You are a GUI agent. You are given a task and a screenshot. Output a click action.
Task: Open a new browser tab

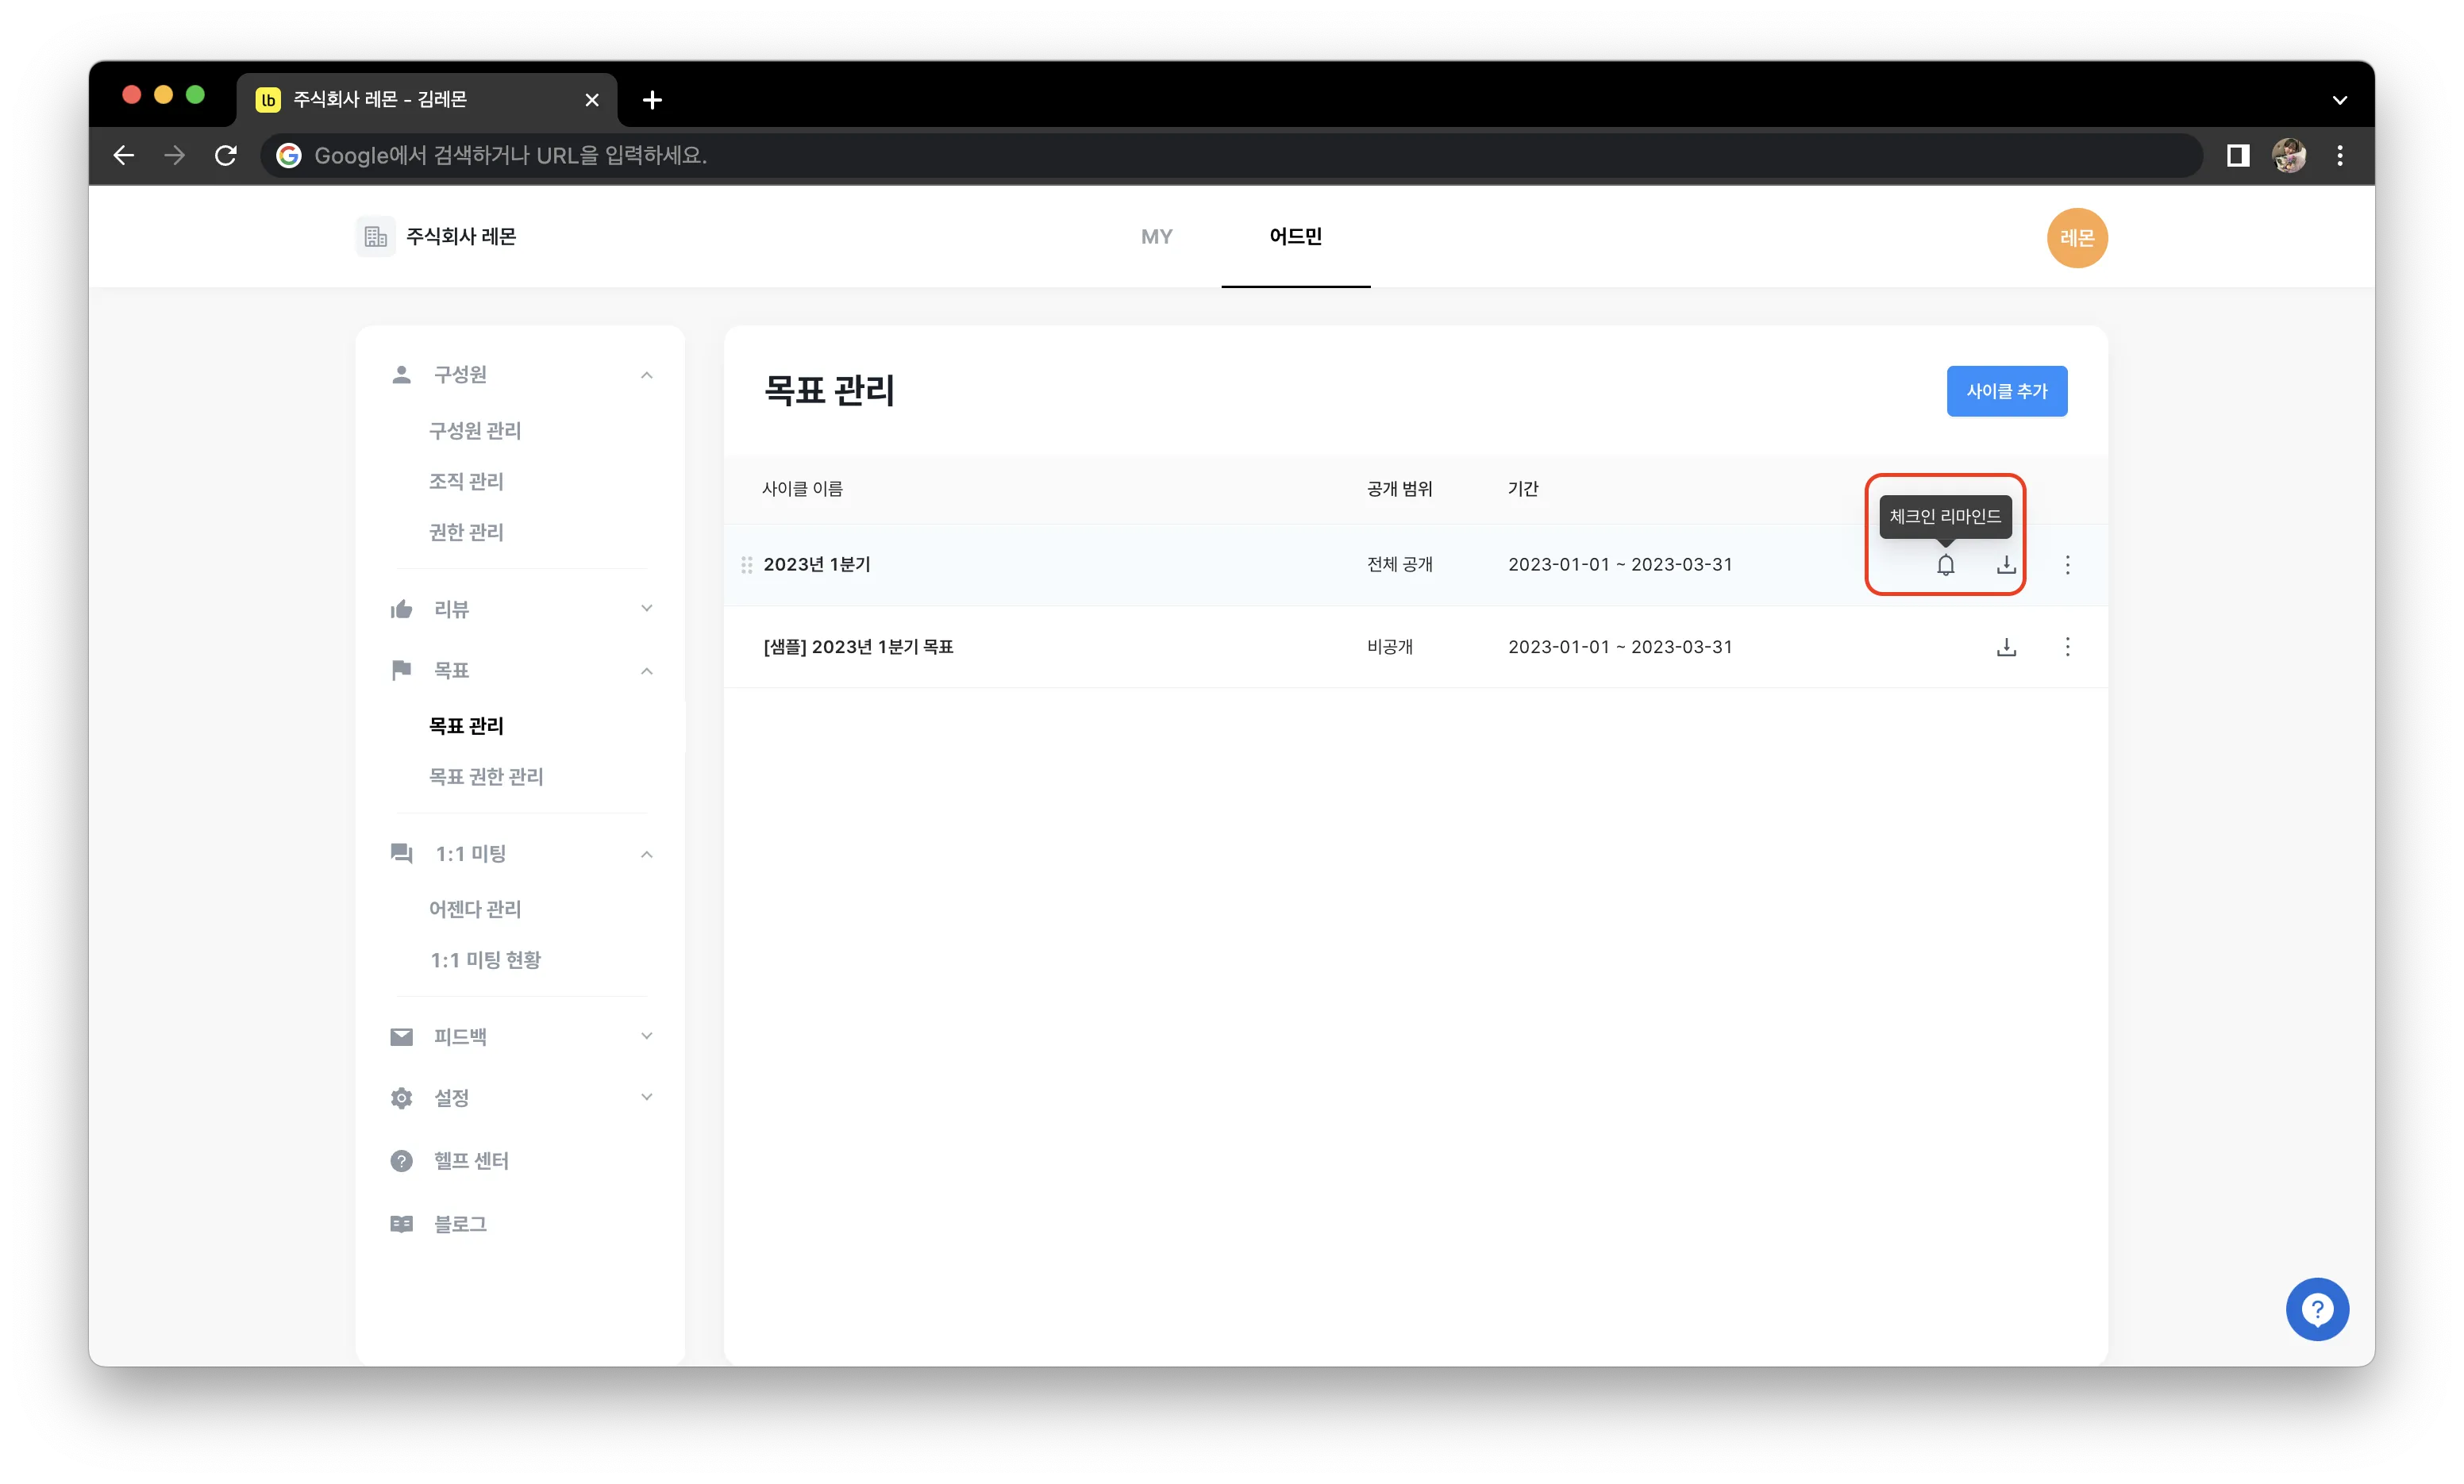(652, 99)
